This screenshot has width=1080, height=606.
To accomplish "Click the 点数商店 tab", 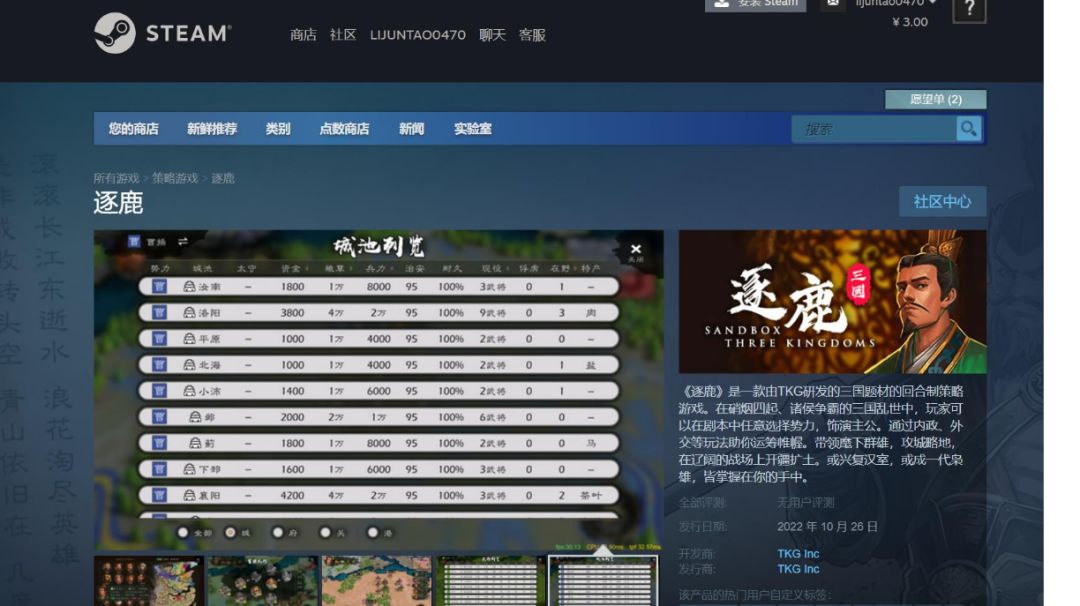I will [344, 129].
